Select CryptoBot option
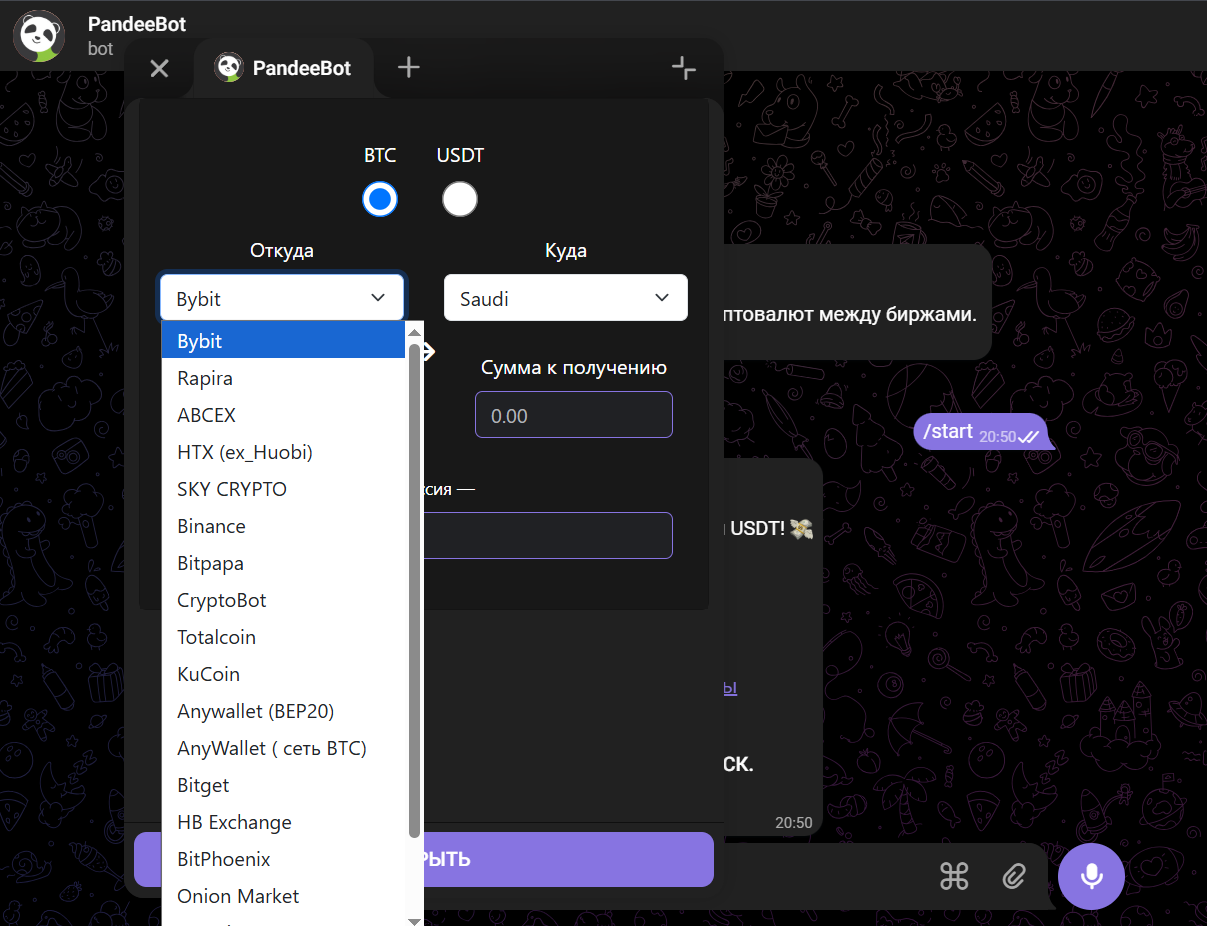The image size is (1207, 926). pos(283,600)
